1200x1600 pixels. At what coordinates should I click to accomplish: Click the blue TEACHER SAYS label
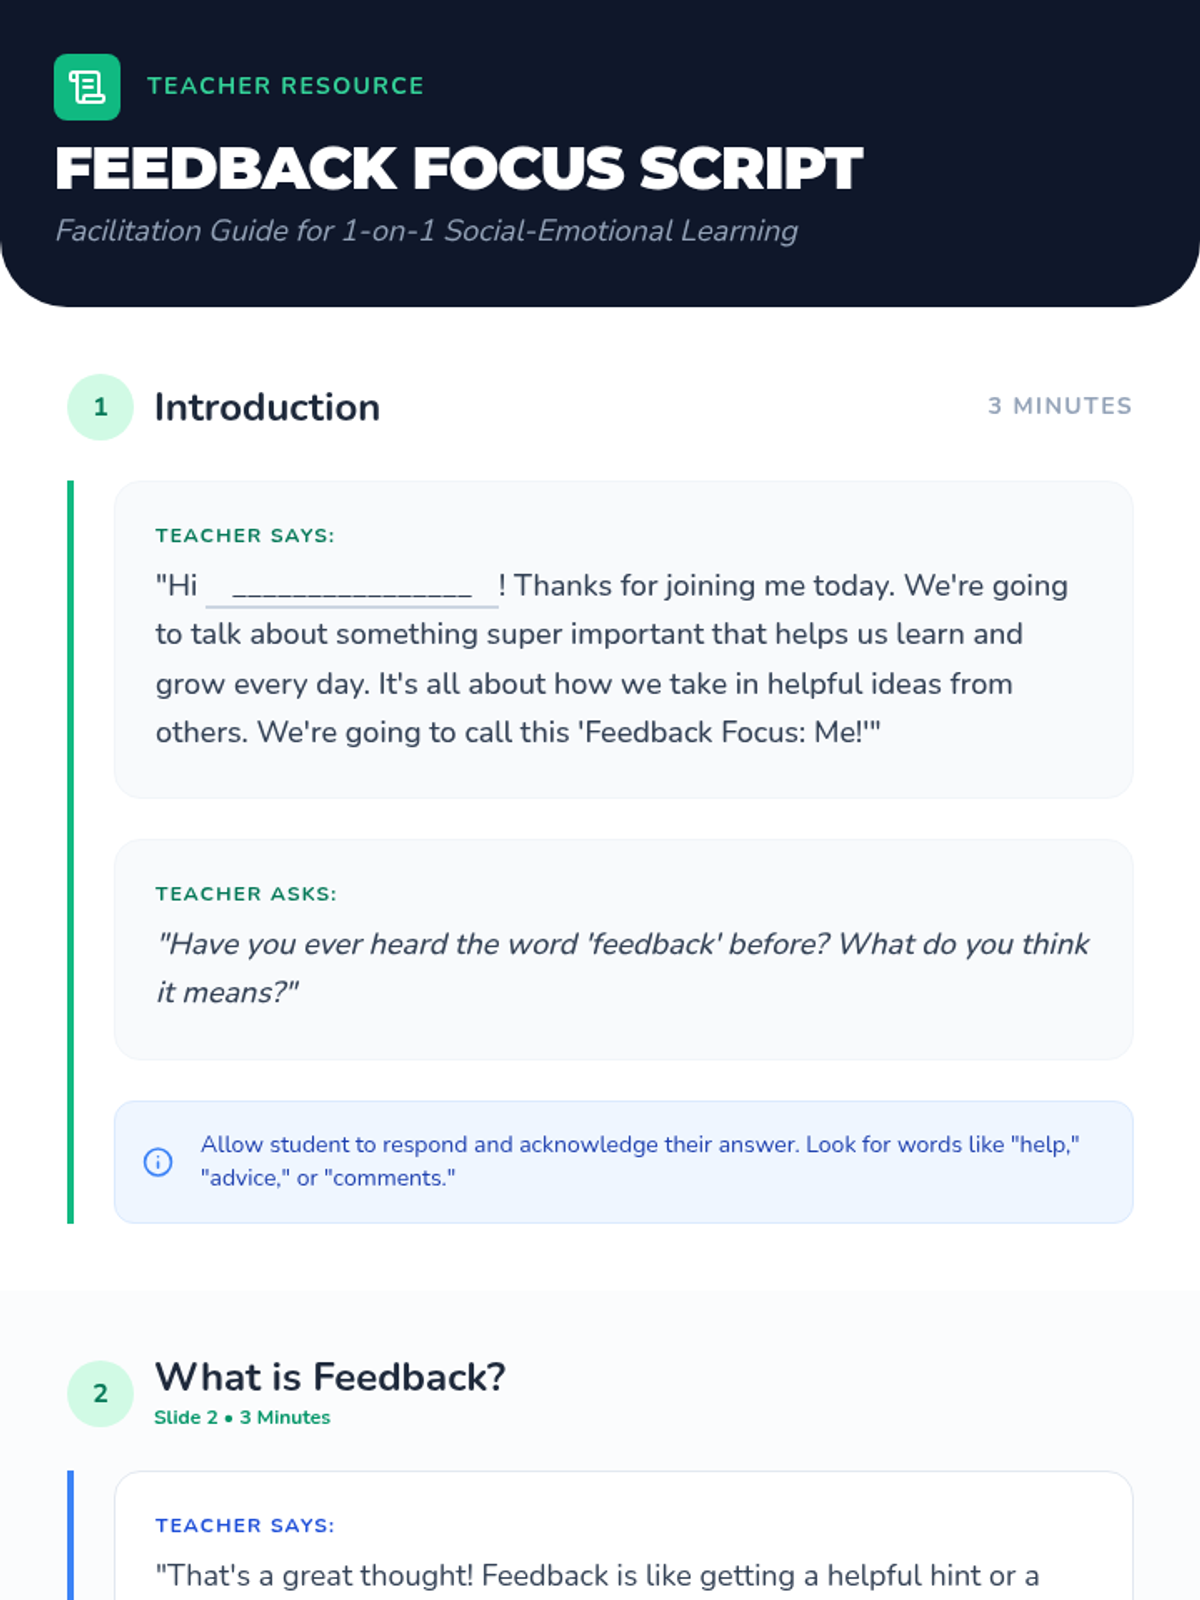click(245, 1526)
